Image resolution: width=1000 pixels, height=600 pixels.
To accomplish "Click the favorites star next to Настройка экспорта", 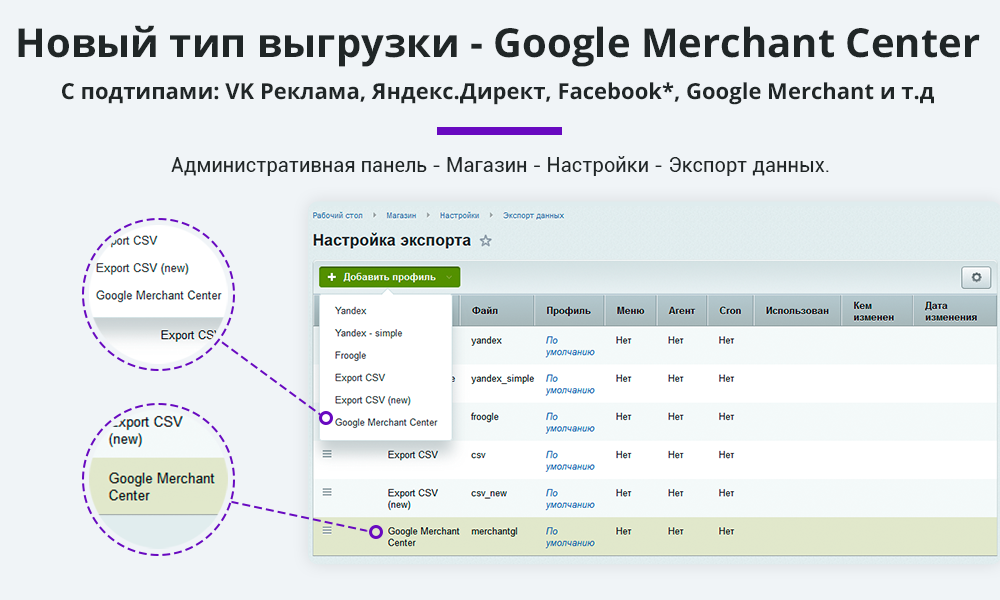I will pos(486,241).
